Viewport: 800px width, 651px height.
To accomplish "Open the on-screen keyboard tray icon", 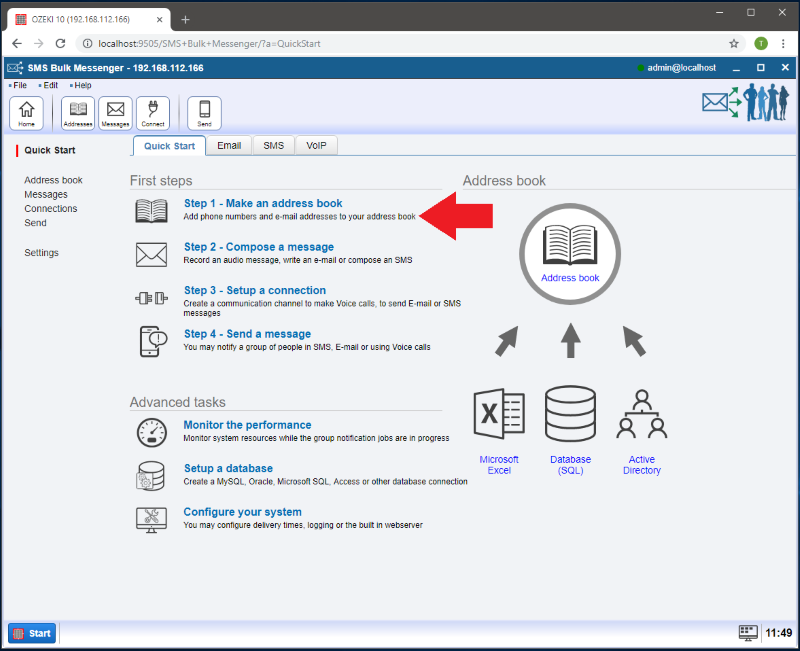I will (748, 633).
